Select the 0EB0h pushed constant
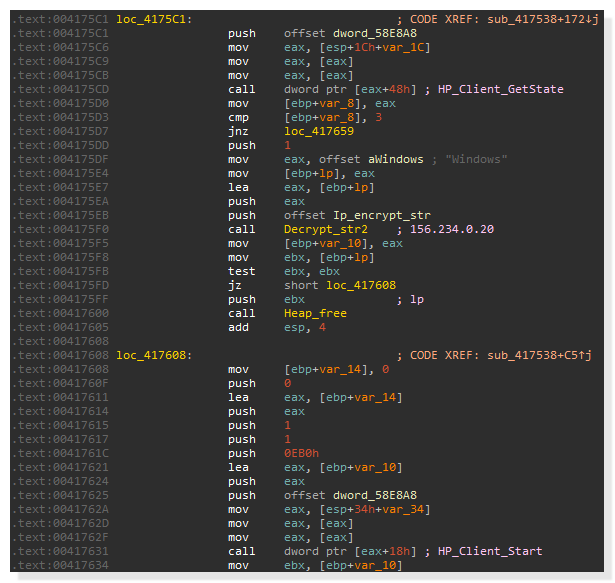This screenshot has width=615, height=583. pos(301,453)
